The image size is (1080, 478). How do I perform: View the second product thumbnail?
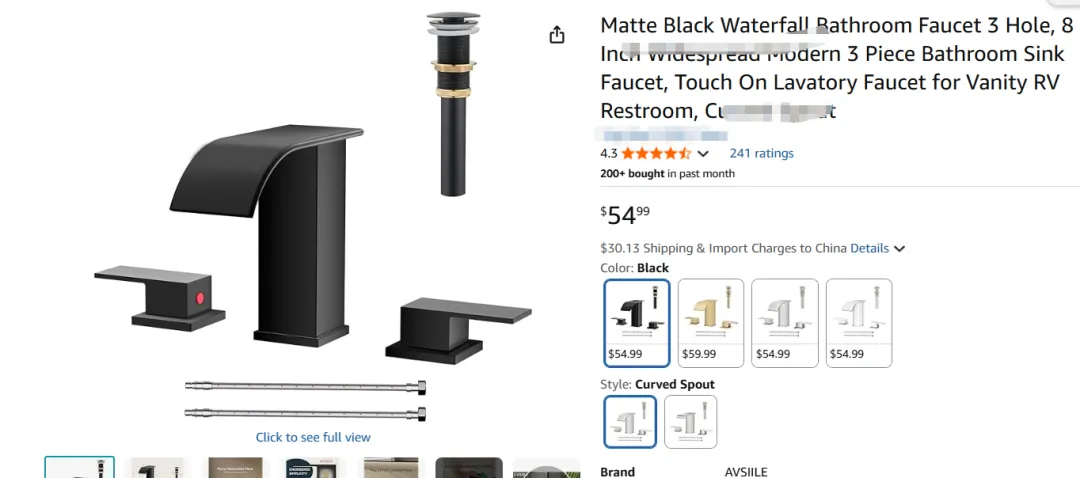coord(158,467)
